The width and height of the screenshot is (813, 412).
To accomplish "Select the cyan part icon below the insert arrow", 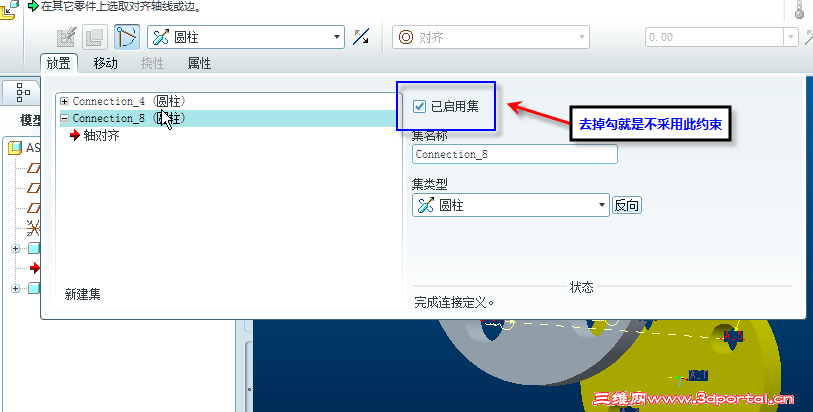I will point(34,288).
